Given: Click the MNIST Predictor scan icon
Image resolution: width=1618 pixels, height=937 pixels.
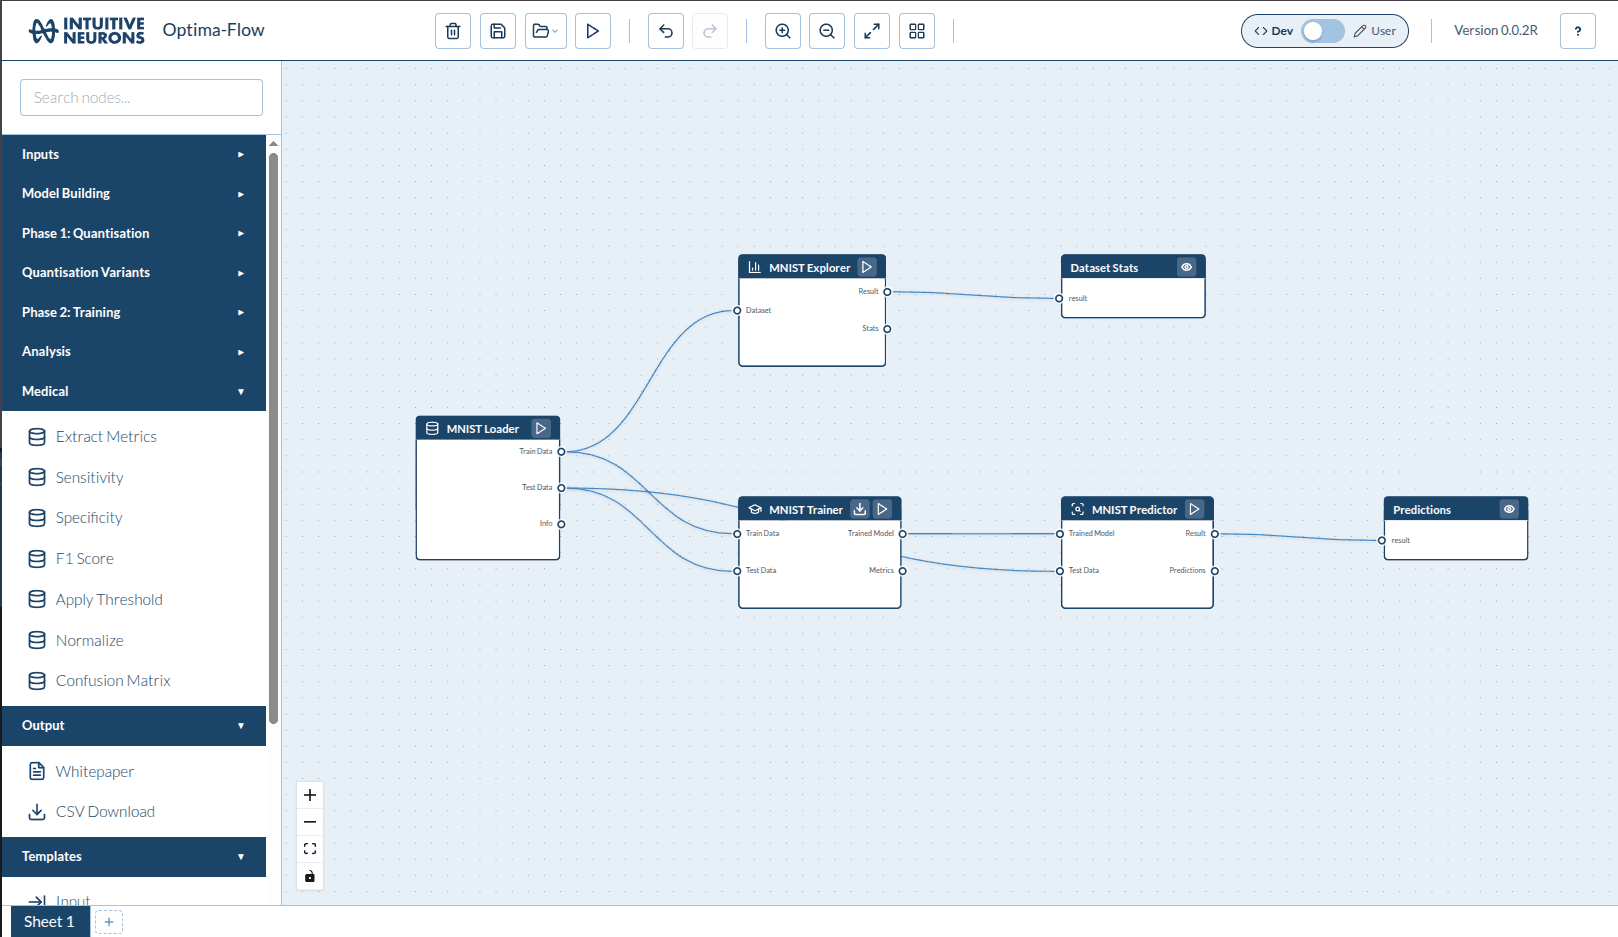Looking at the screenshot, I should (1077, 509).
